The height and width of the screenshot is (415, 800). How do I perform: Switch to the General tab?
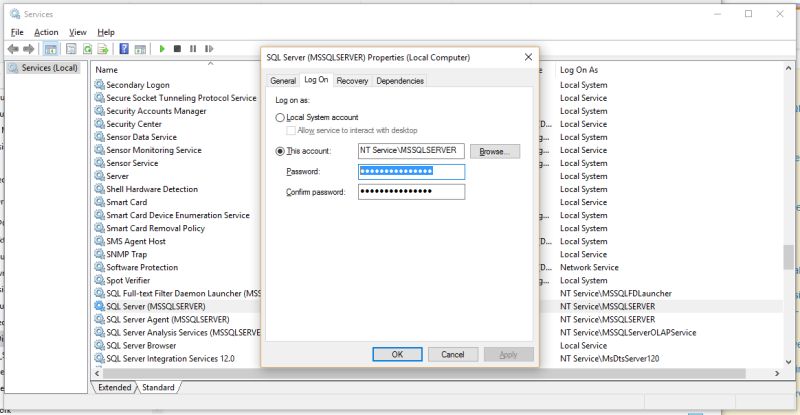[x=283, y=81]
